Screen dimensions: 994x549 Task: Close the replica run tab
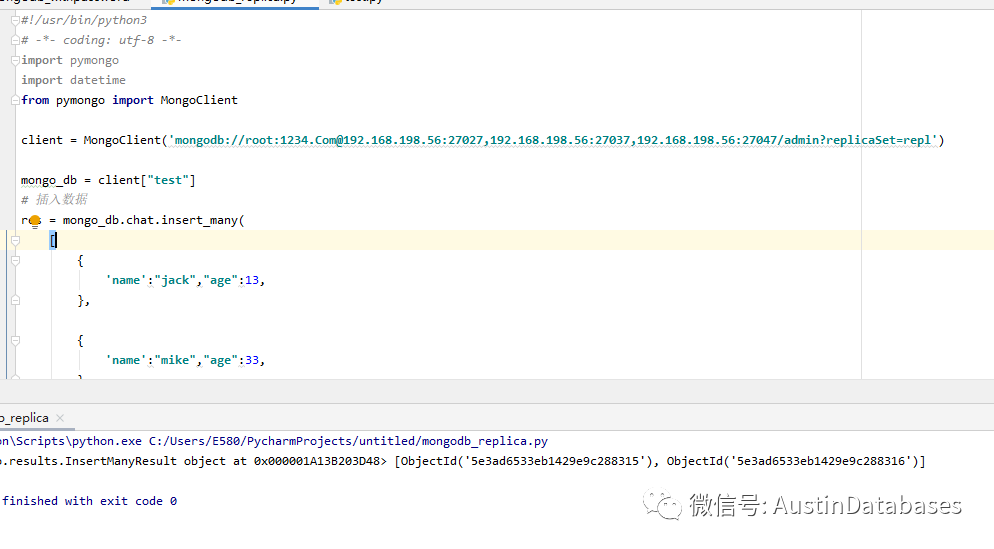coord(60,418)
